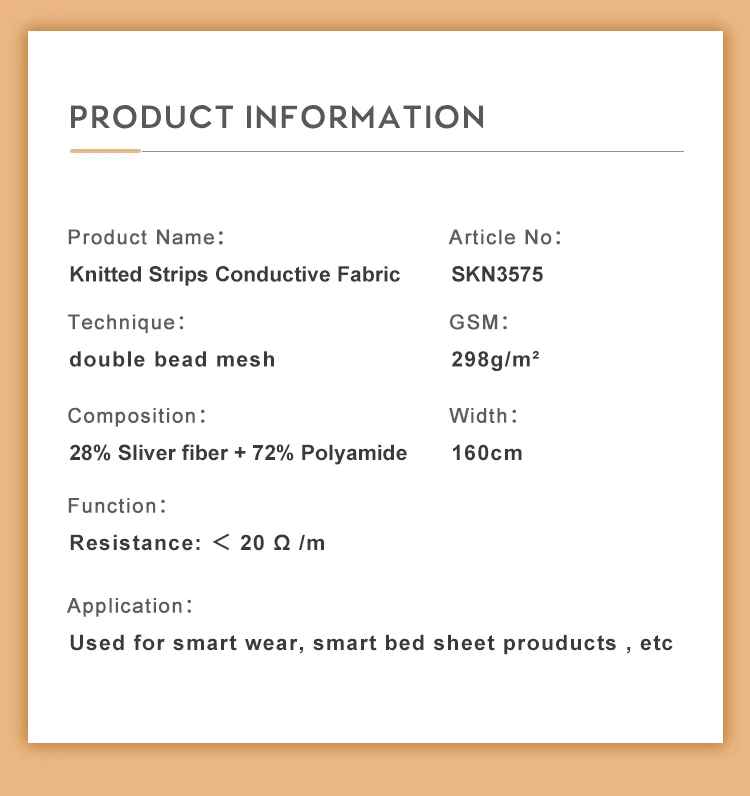The width and height of the screenshot is (750, 796).
Task: Select the 298g/m² value
Action: coord(496,359)
